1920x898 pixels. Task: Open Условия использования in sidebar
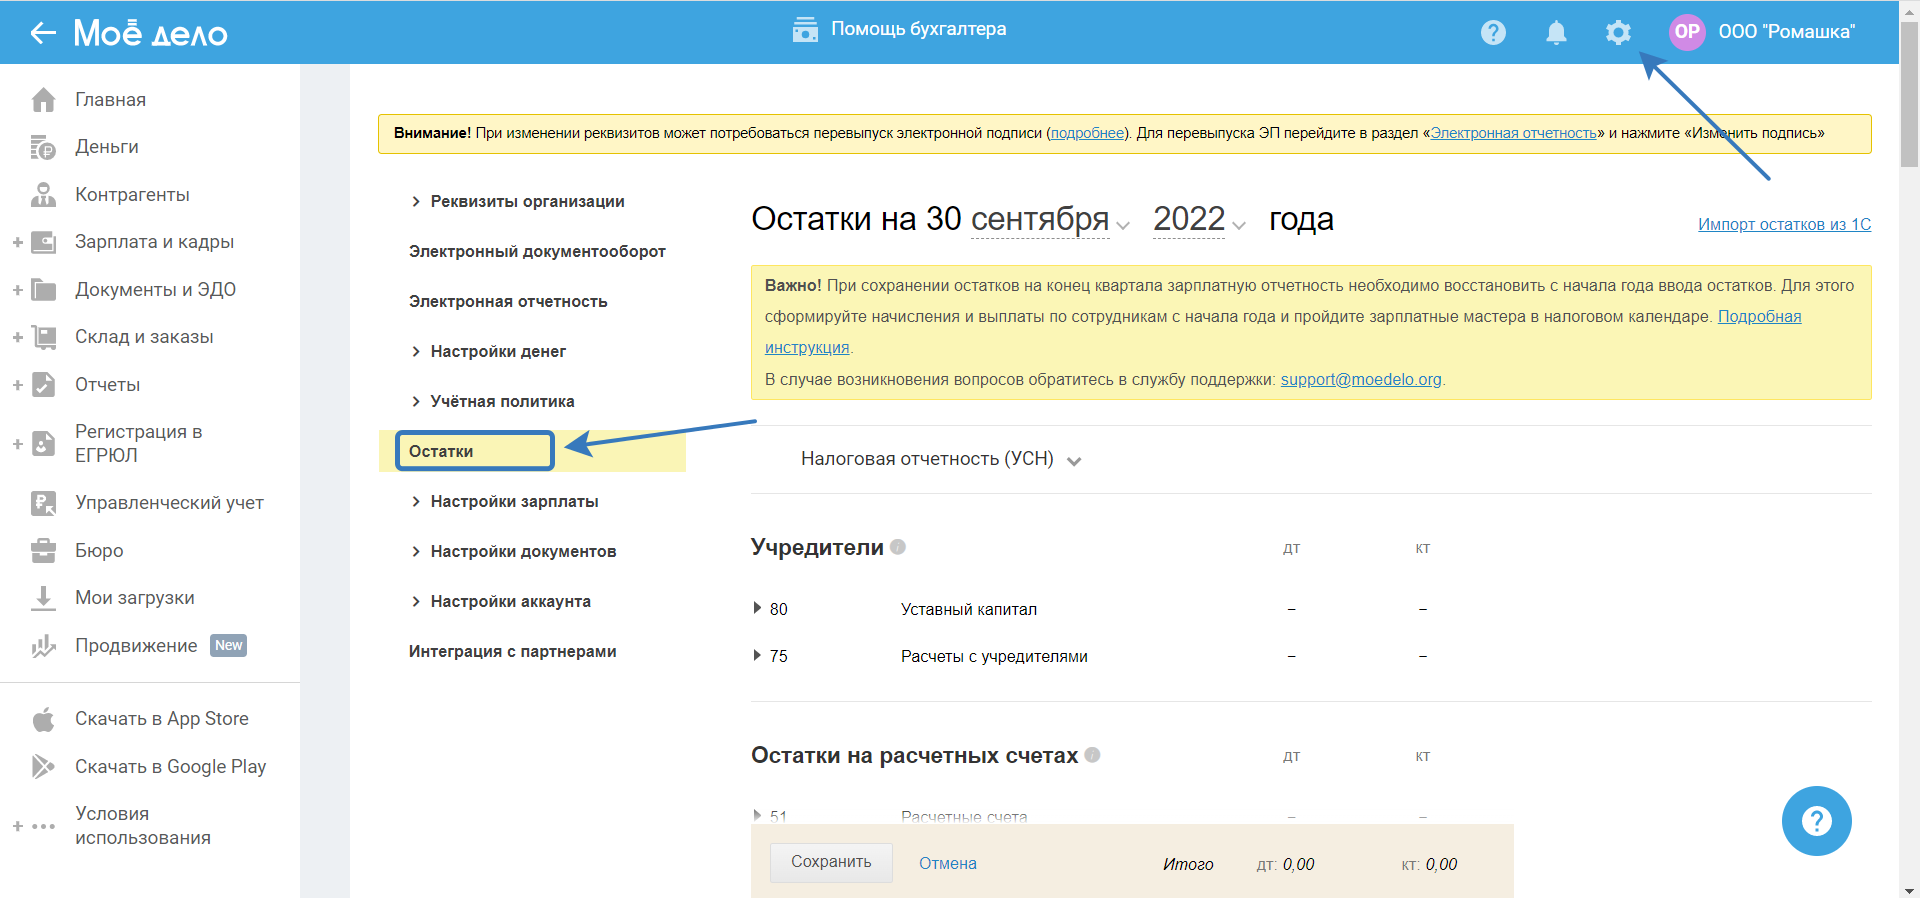[143, 826]
